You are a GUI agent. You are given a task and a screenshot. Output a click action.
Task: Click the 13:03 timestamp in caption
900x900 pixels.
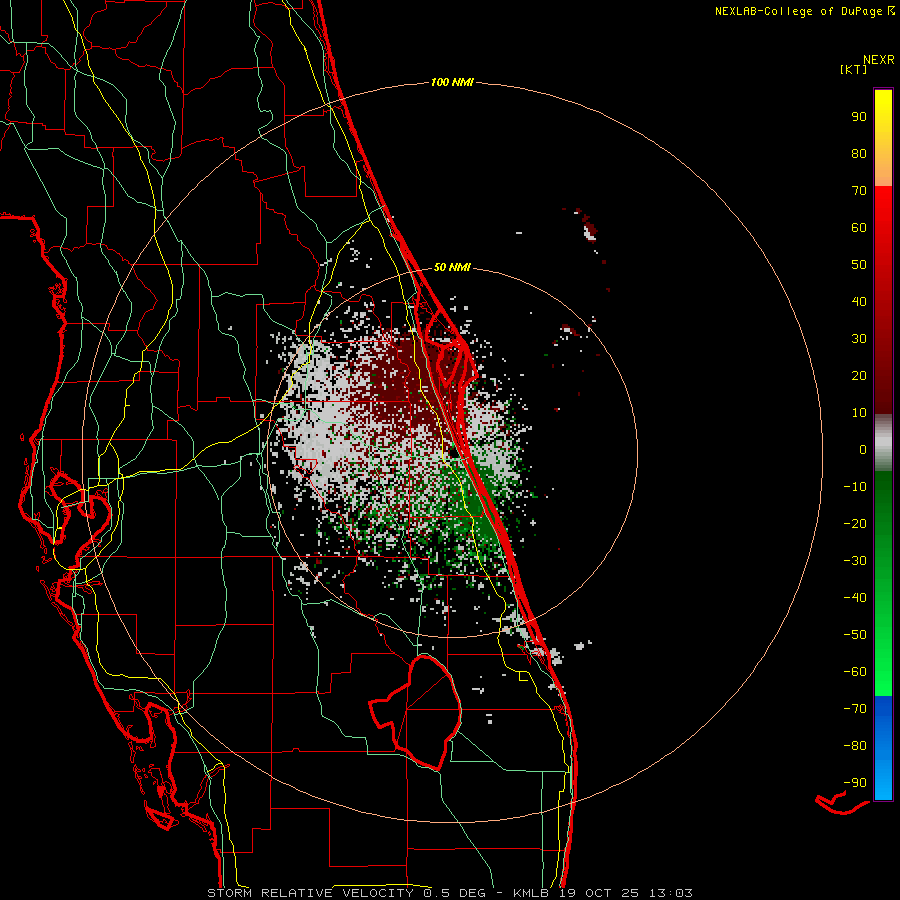(671, 893)
